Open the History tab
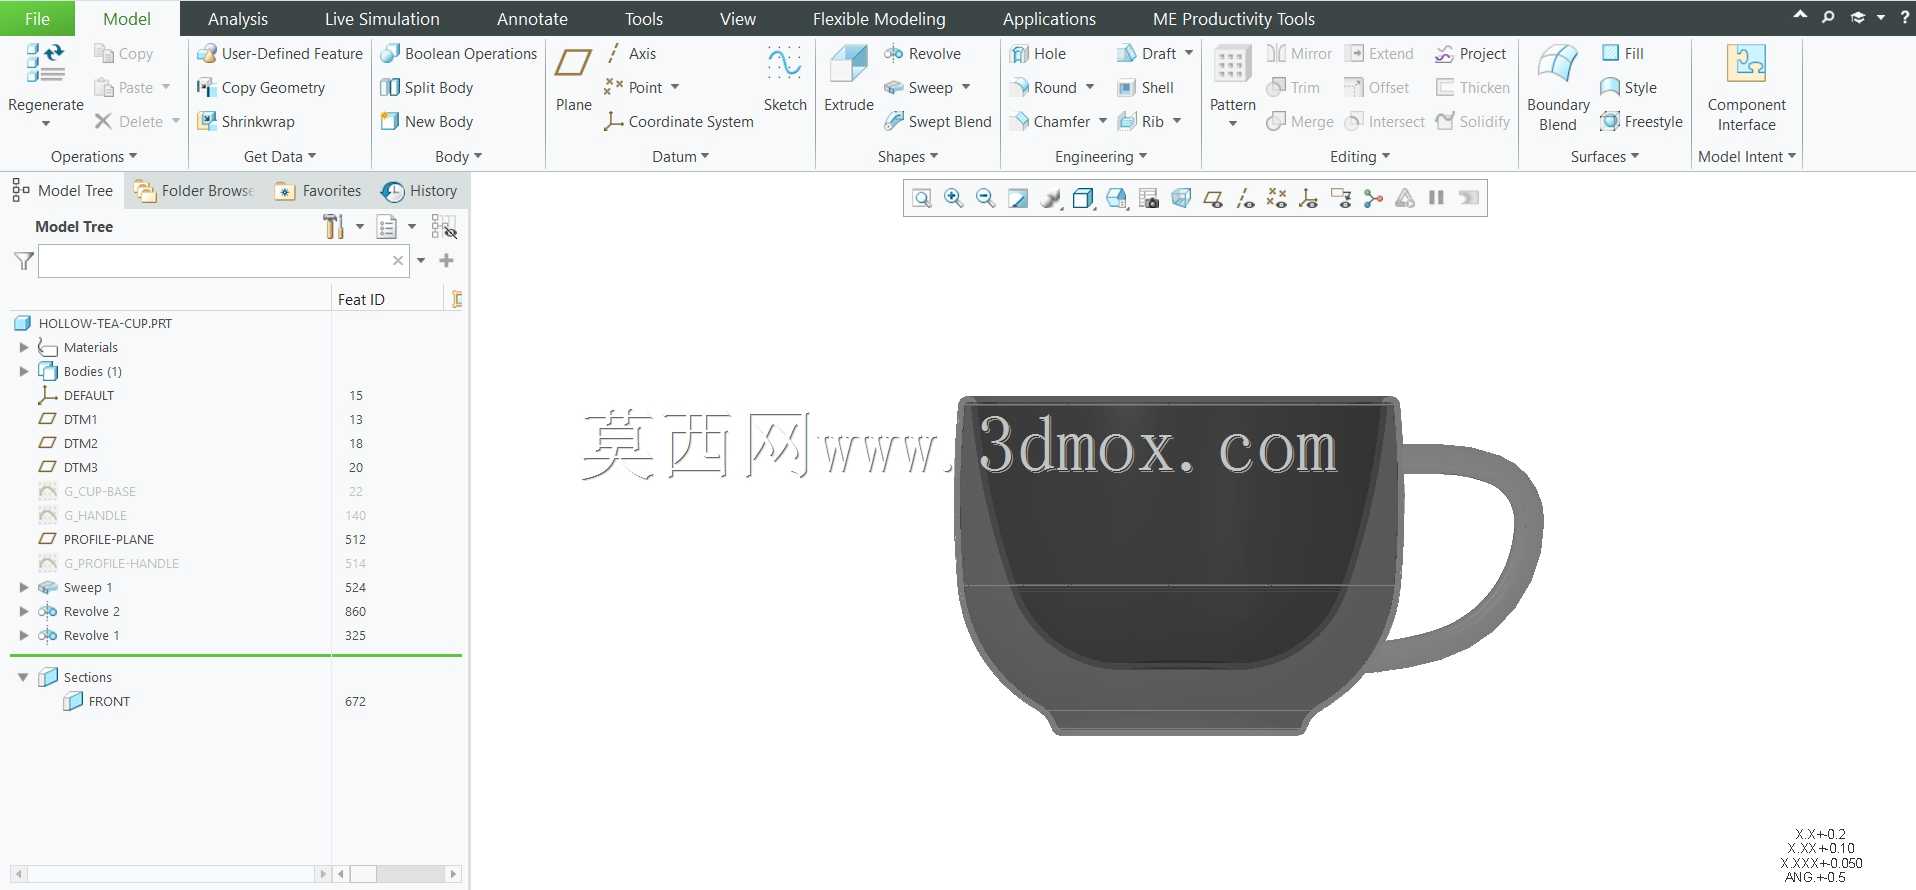 click(419, 191)
